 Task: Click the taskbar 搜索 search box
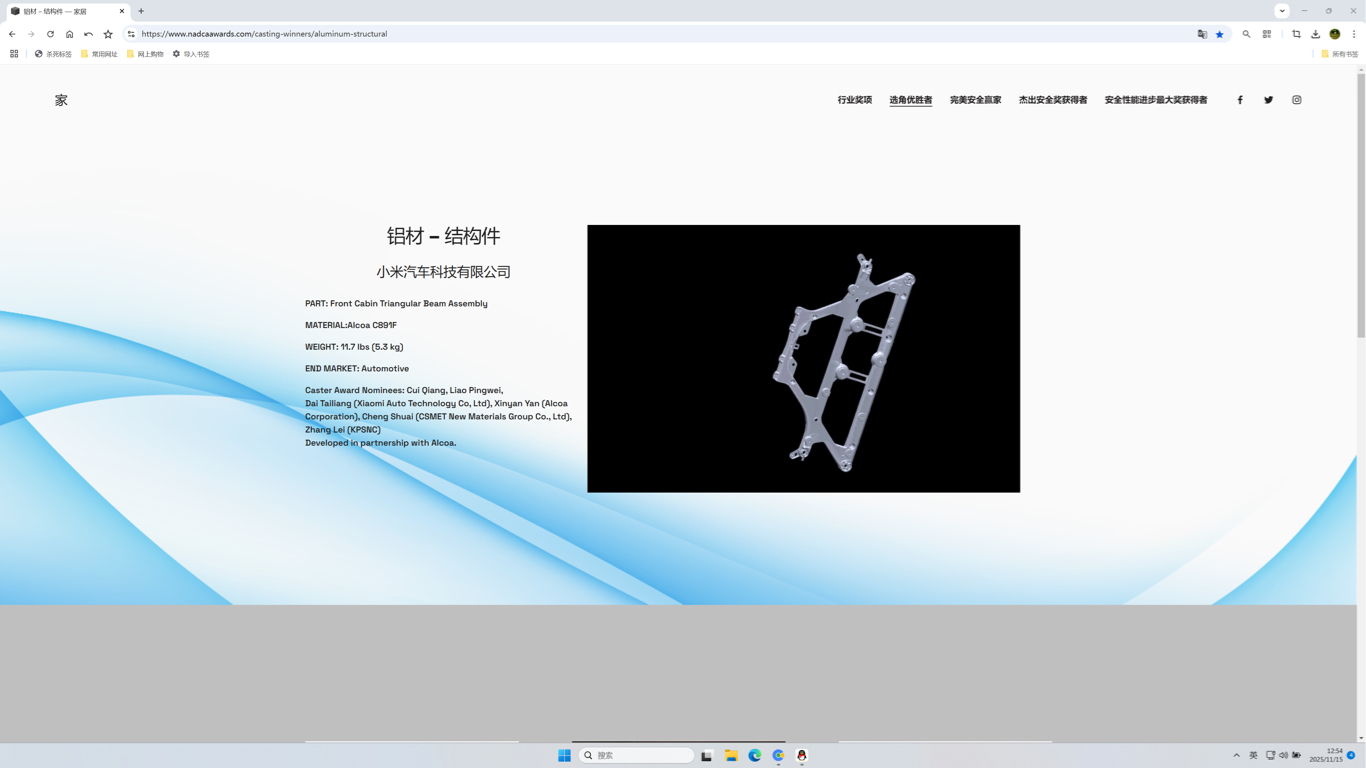click(636, 756)
